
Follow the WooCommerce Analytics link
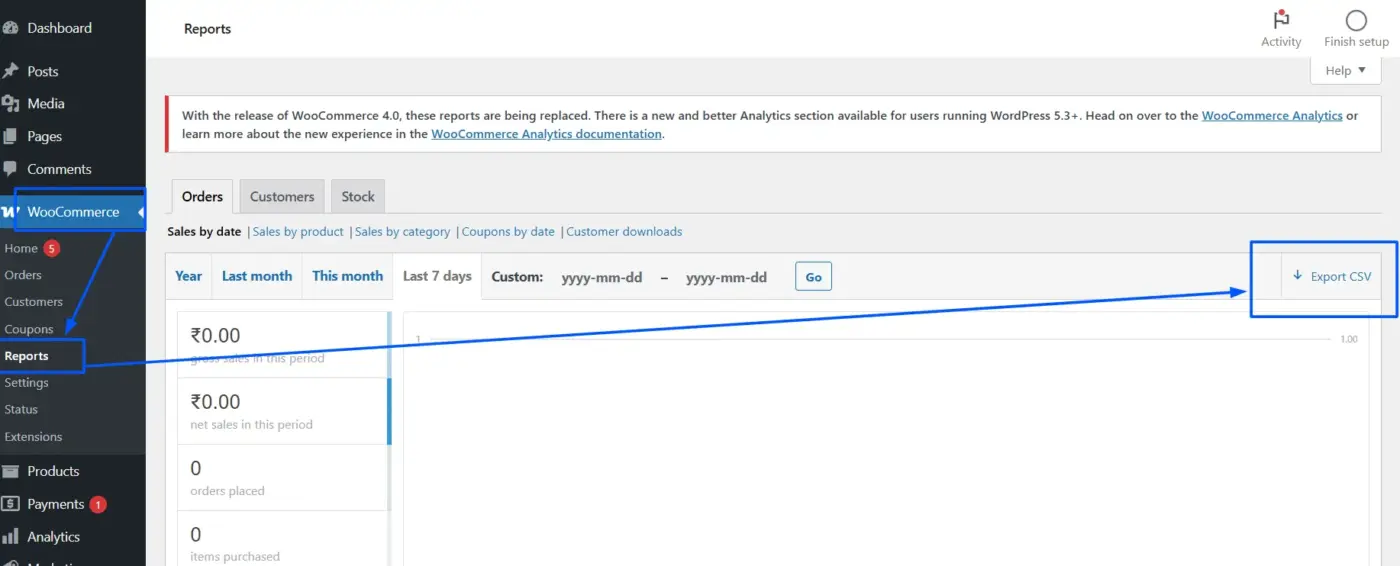(1272, 116)
